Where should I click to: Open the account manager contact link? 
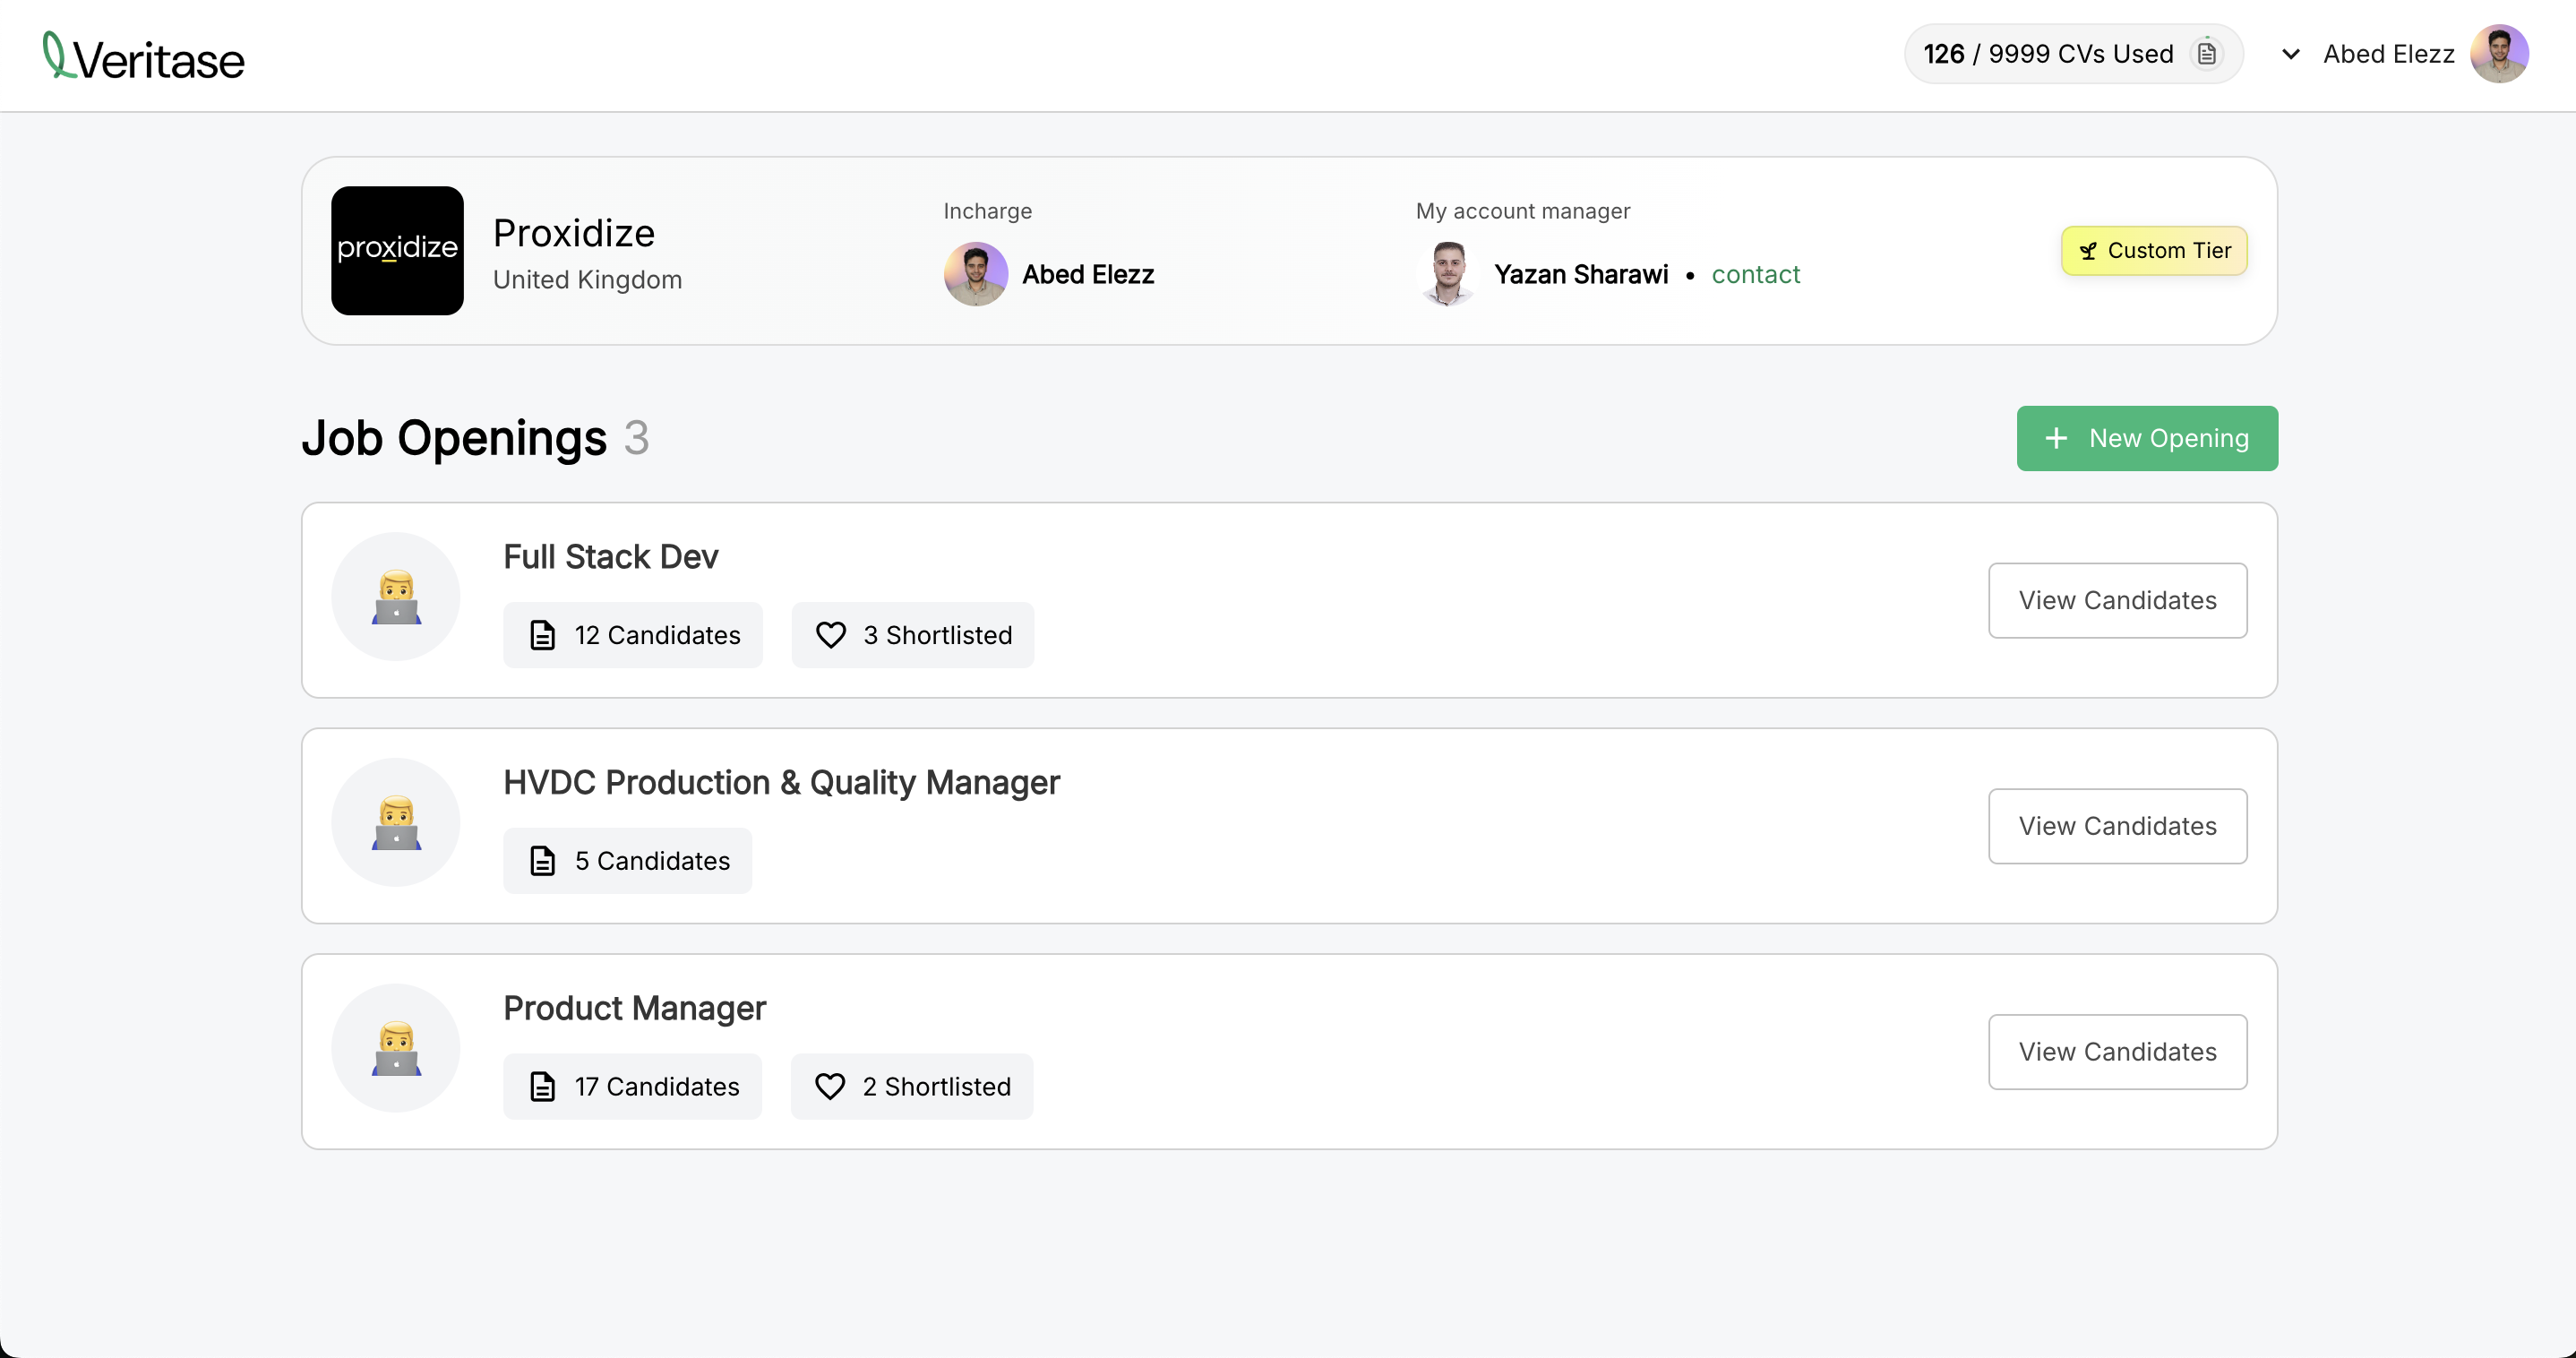[1755, 274]
